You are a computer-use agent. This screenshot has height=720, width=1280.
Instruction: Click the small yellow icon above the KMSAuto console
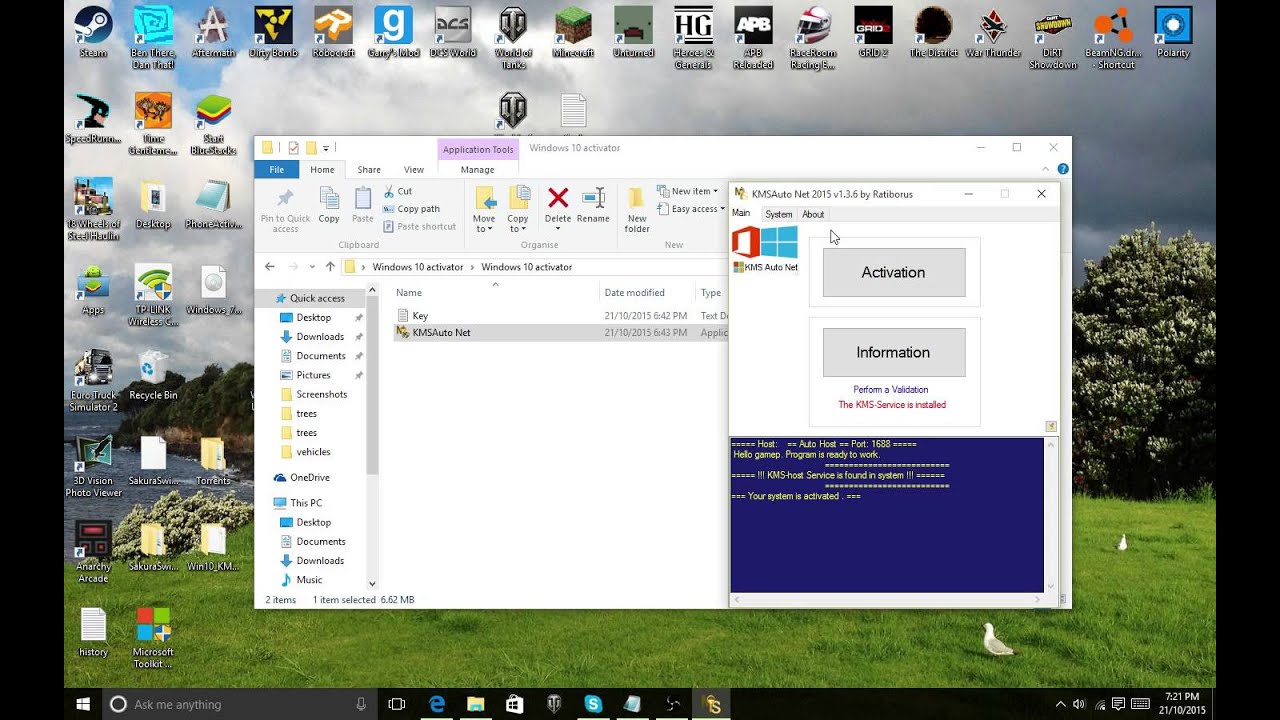(1051, 427)
